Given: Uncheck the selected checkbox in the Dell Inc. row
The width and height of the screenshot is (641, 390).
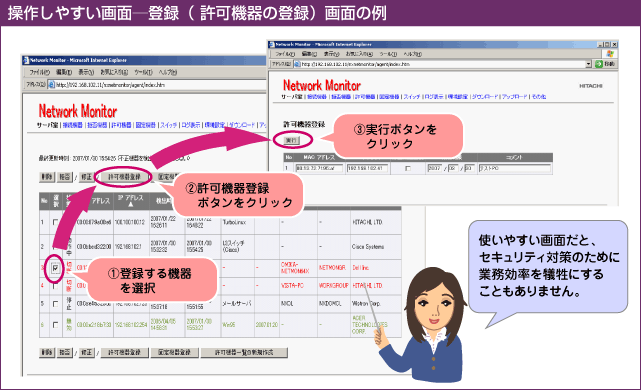Looking at the screenshot, I should pos(55,268).
